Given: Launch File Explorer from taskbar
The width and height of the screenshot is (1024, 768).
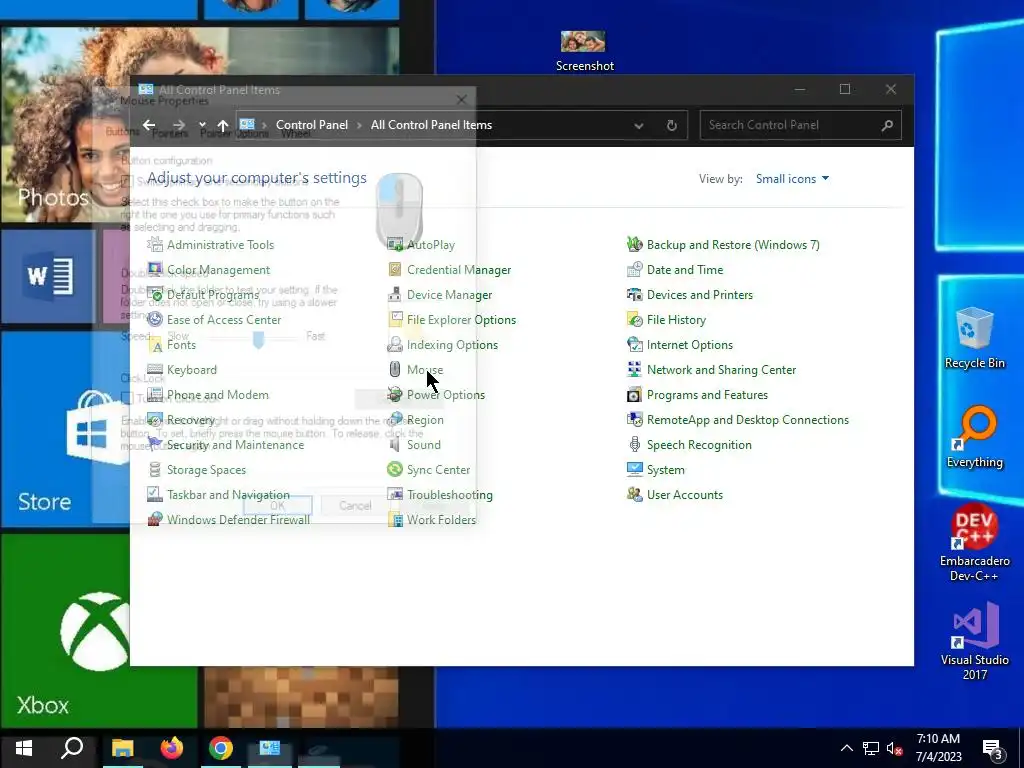Looking at the screenshot, I should [122, 748].
